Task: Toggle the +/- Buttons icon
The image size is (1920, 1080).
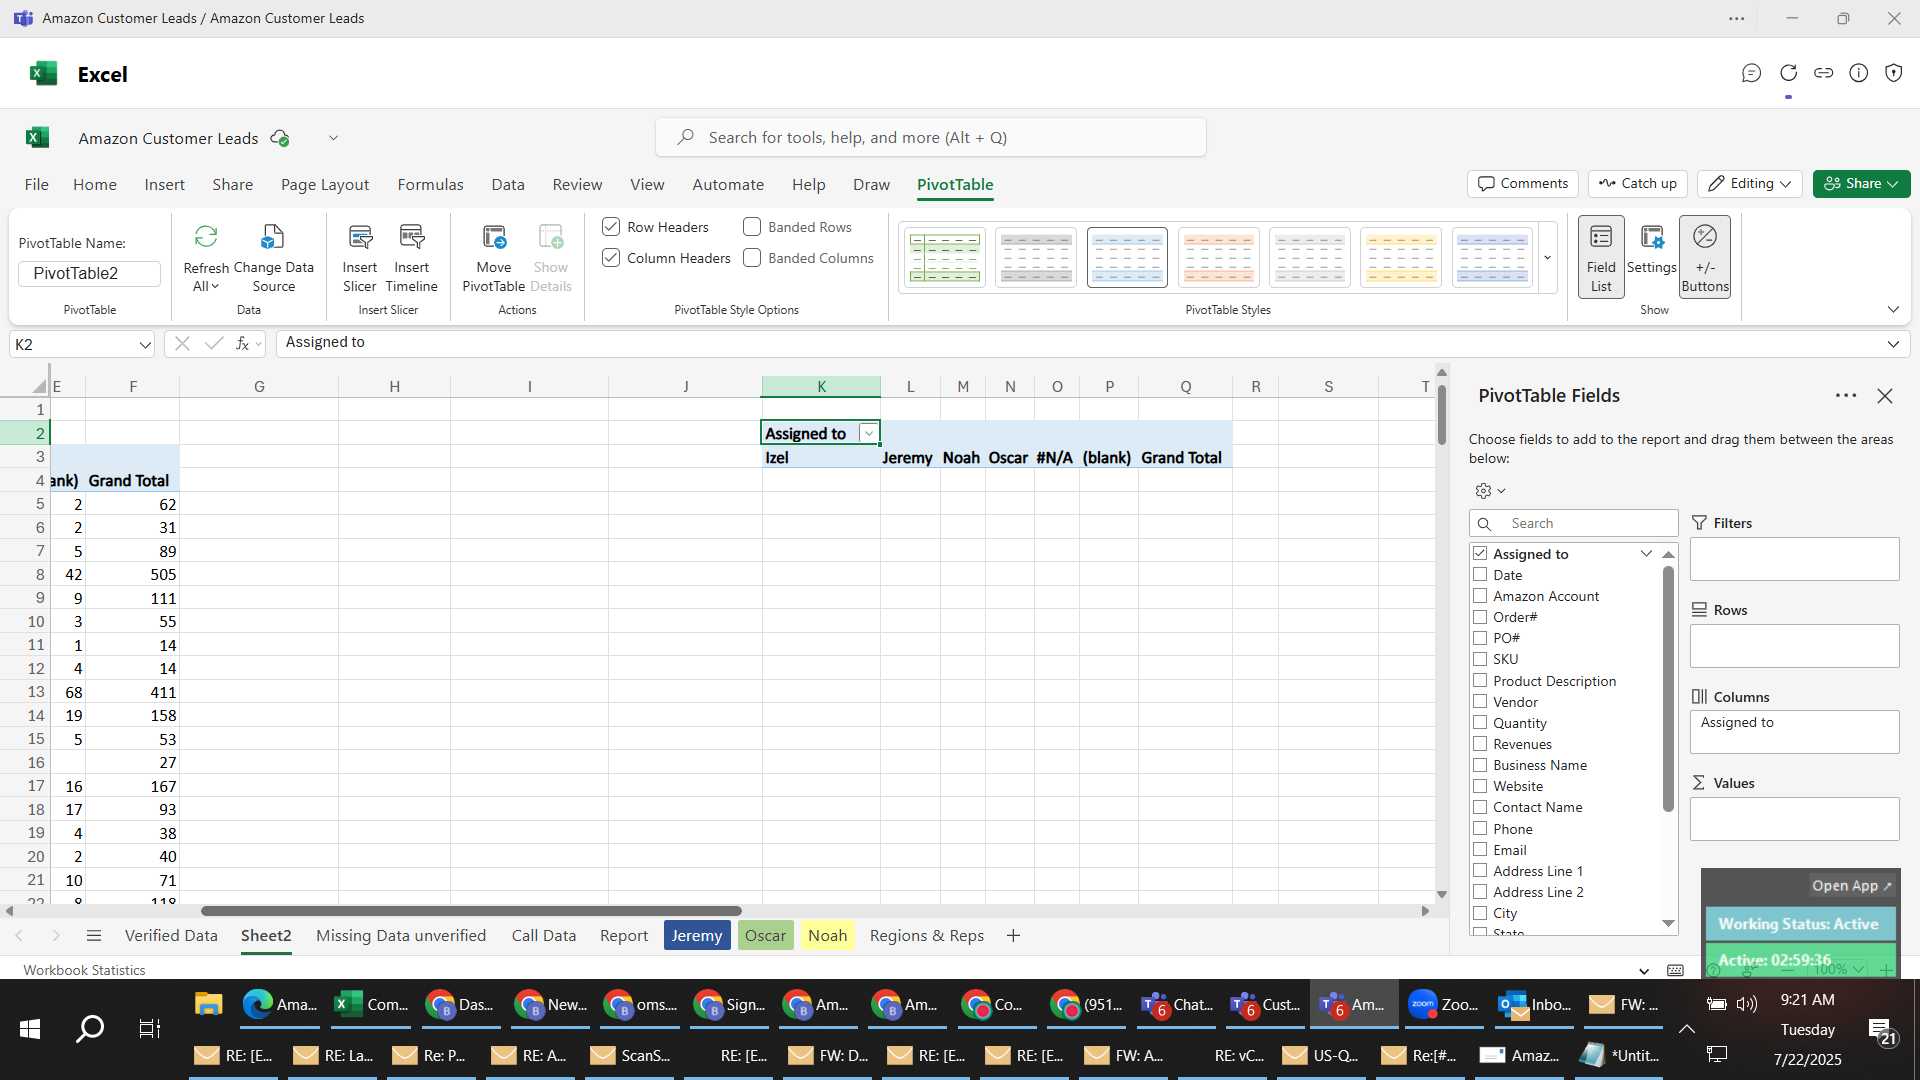Action: click(x=1705, y=237)
